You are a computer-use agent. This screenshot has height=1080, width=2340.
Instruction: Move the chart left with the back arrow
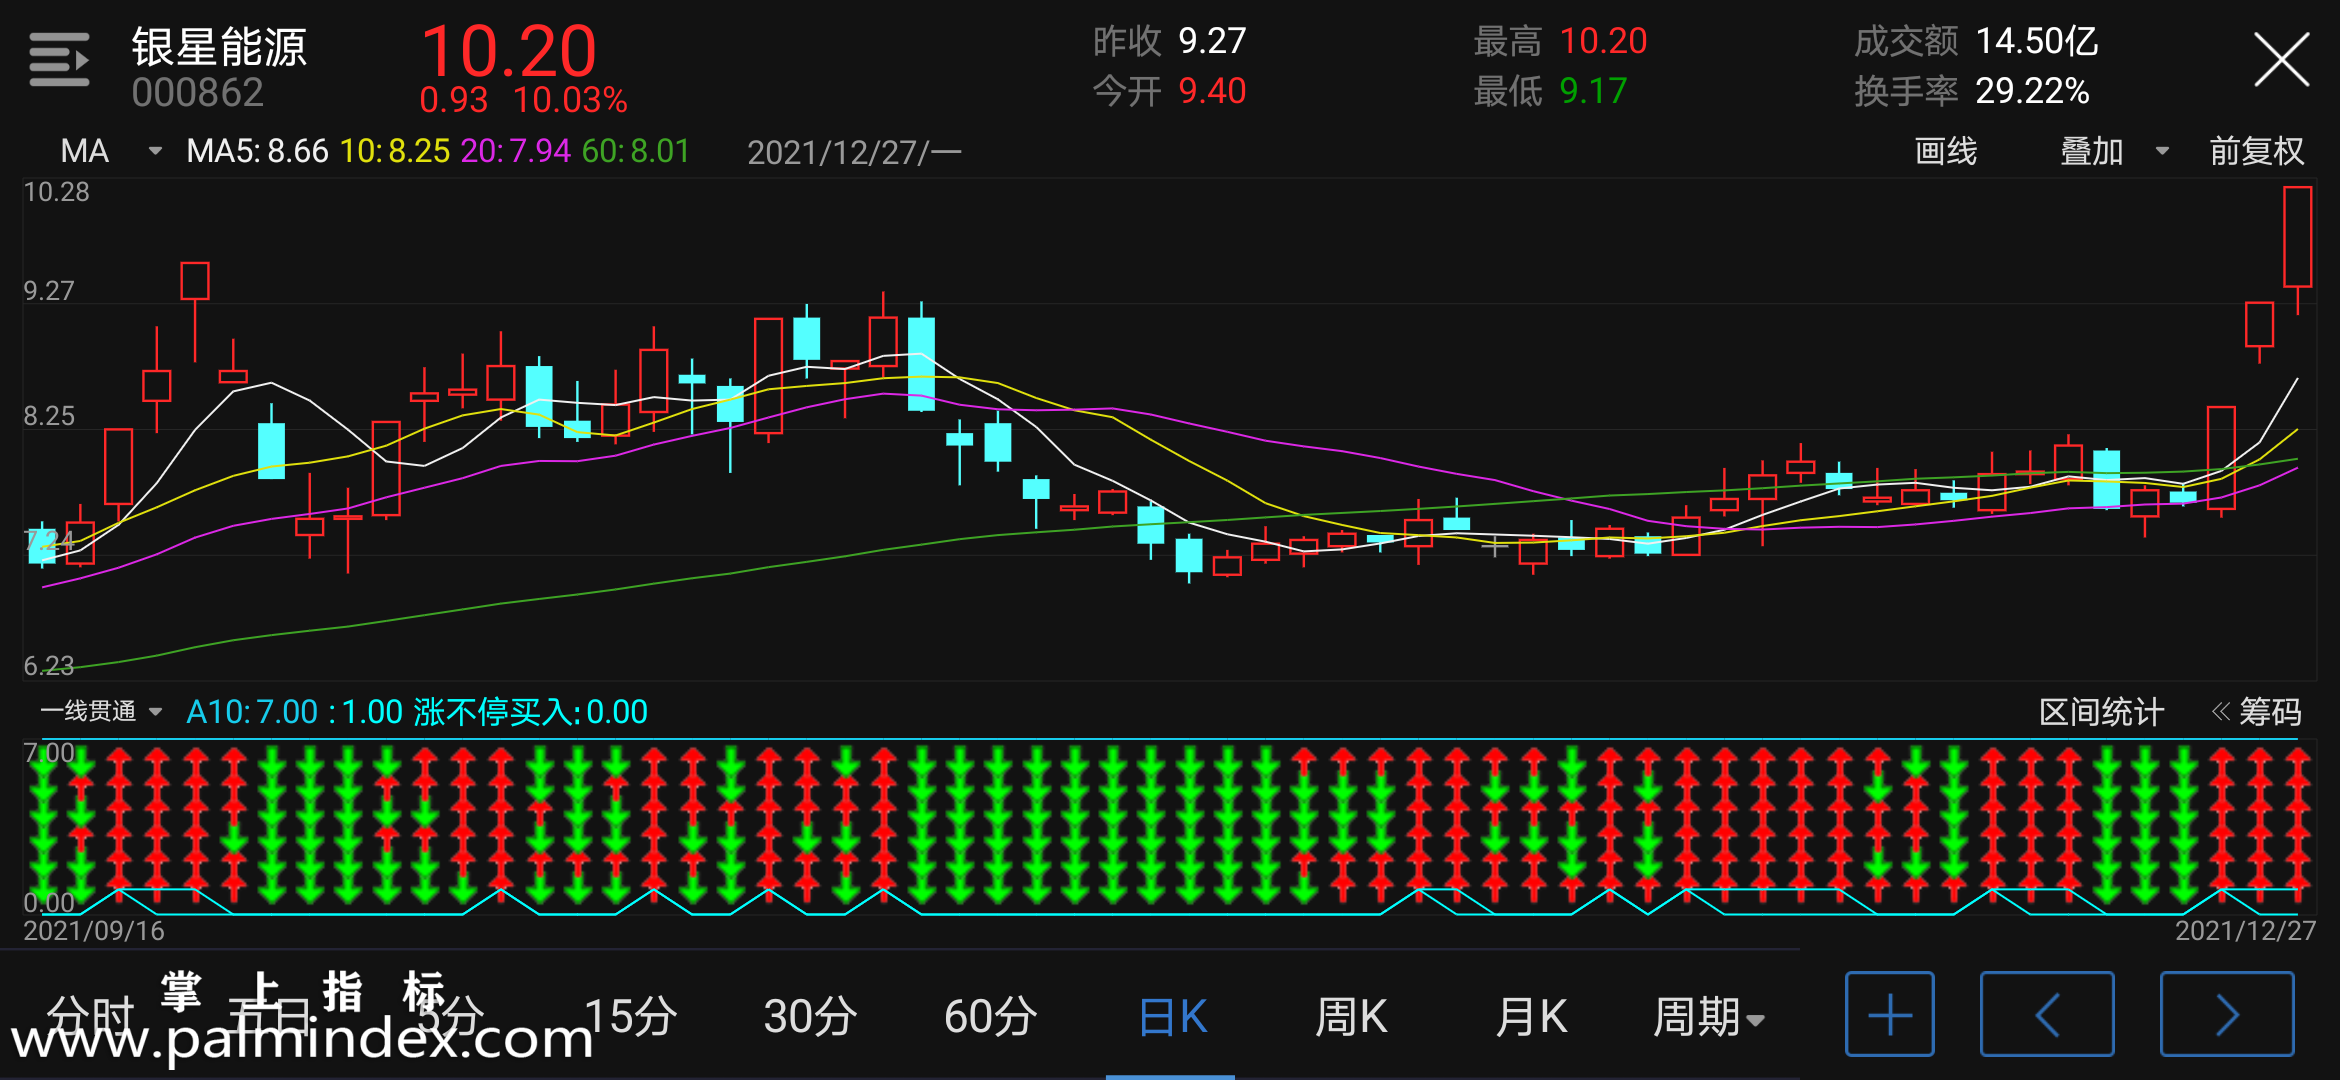[x=2047, y=1014]
